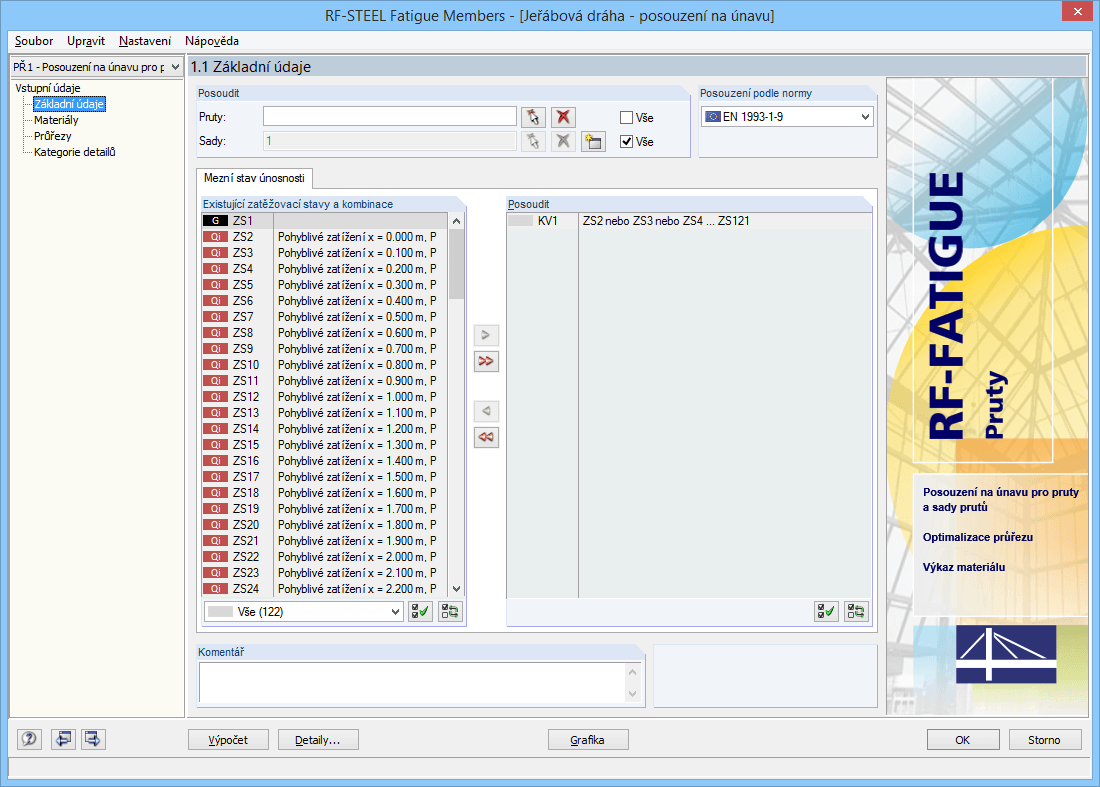
Task: Click the Qi badge of ZS24
Action: tap(215, 588)
